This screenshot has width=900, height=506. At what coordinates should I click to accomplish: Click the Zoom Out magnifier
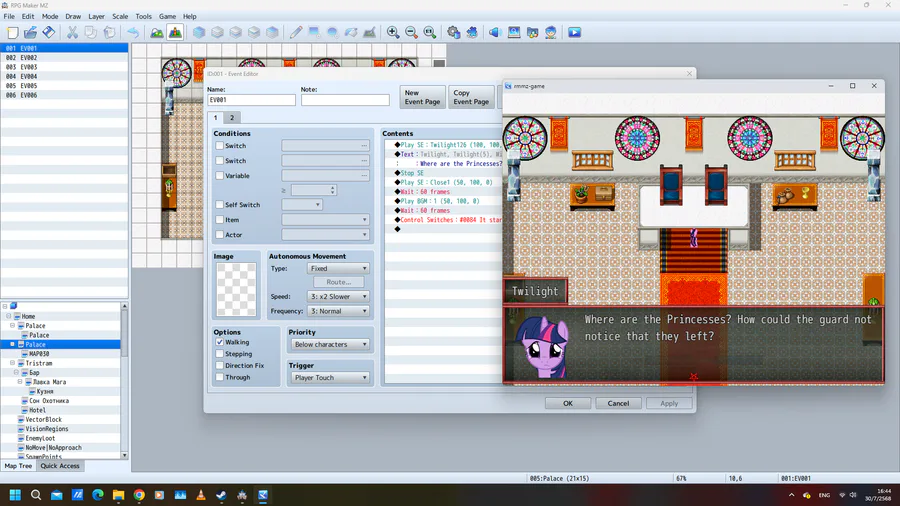click(412, 33)
